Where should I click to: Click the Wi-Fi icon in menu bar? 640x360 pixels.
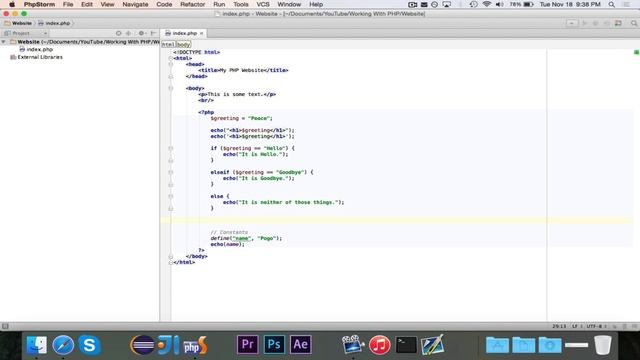pos(487,4)
